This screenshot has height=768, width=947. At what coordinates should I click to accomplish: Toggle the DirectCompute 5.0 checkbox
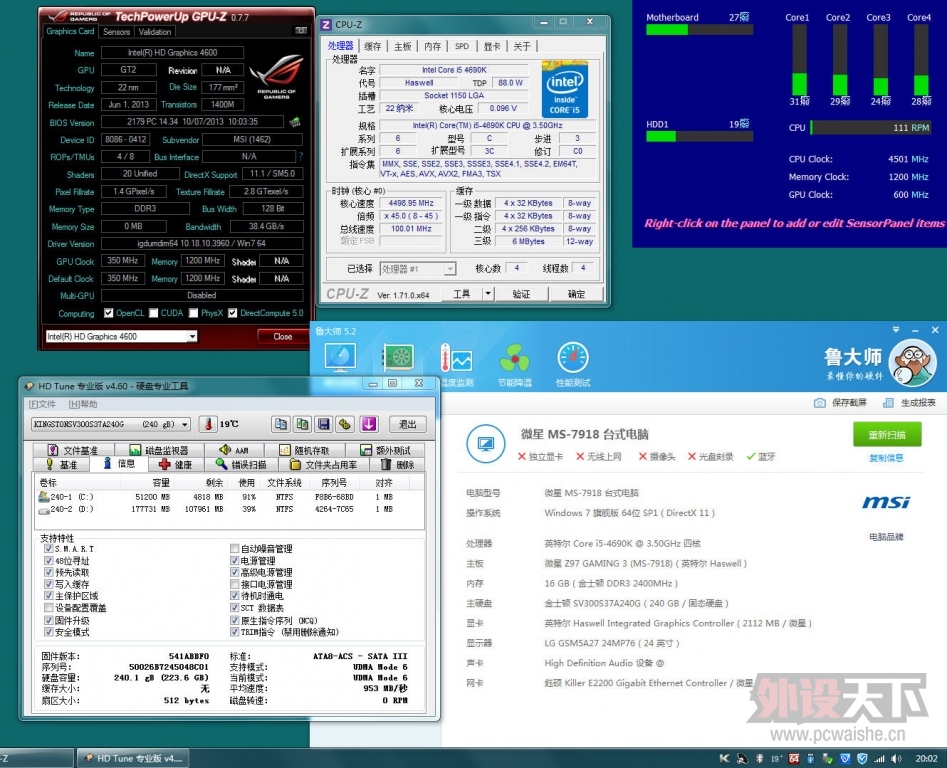pyautogui.click(x=233, y=313)
